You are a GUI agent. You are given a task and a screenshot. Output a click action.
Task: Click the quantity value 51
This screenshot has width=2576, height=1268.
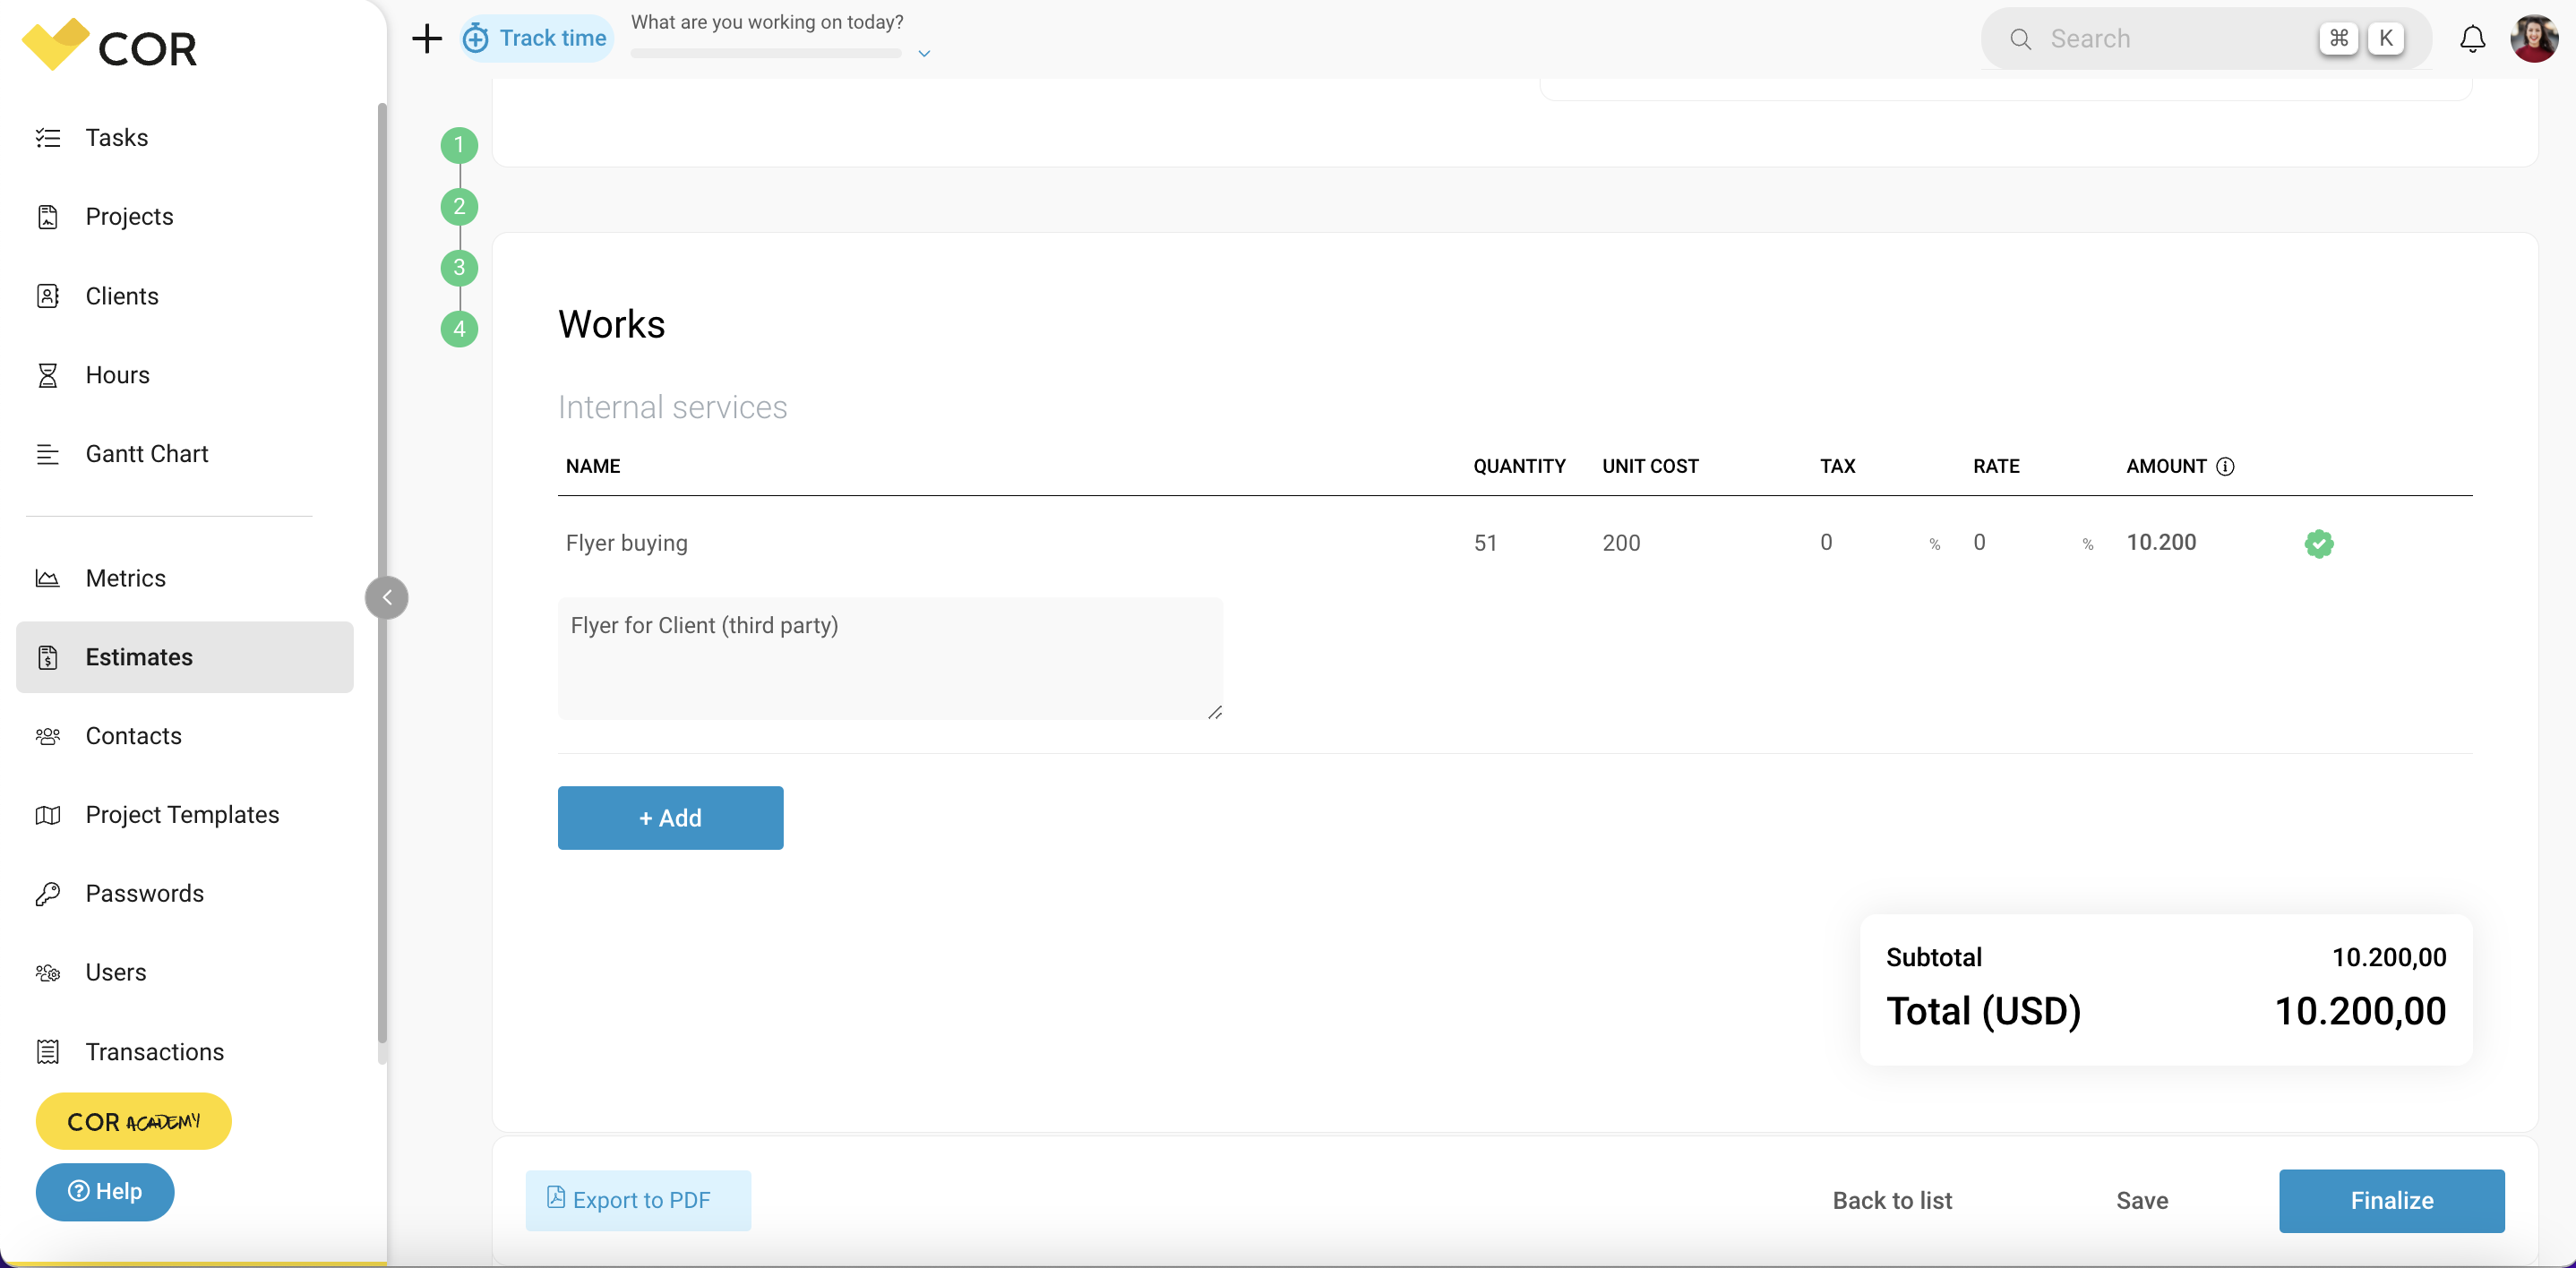click(1486, 543)
